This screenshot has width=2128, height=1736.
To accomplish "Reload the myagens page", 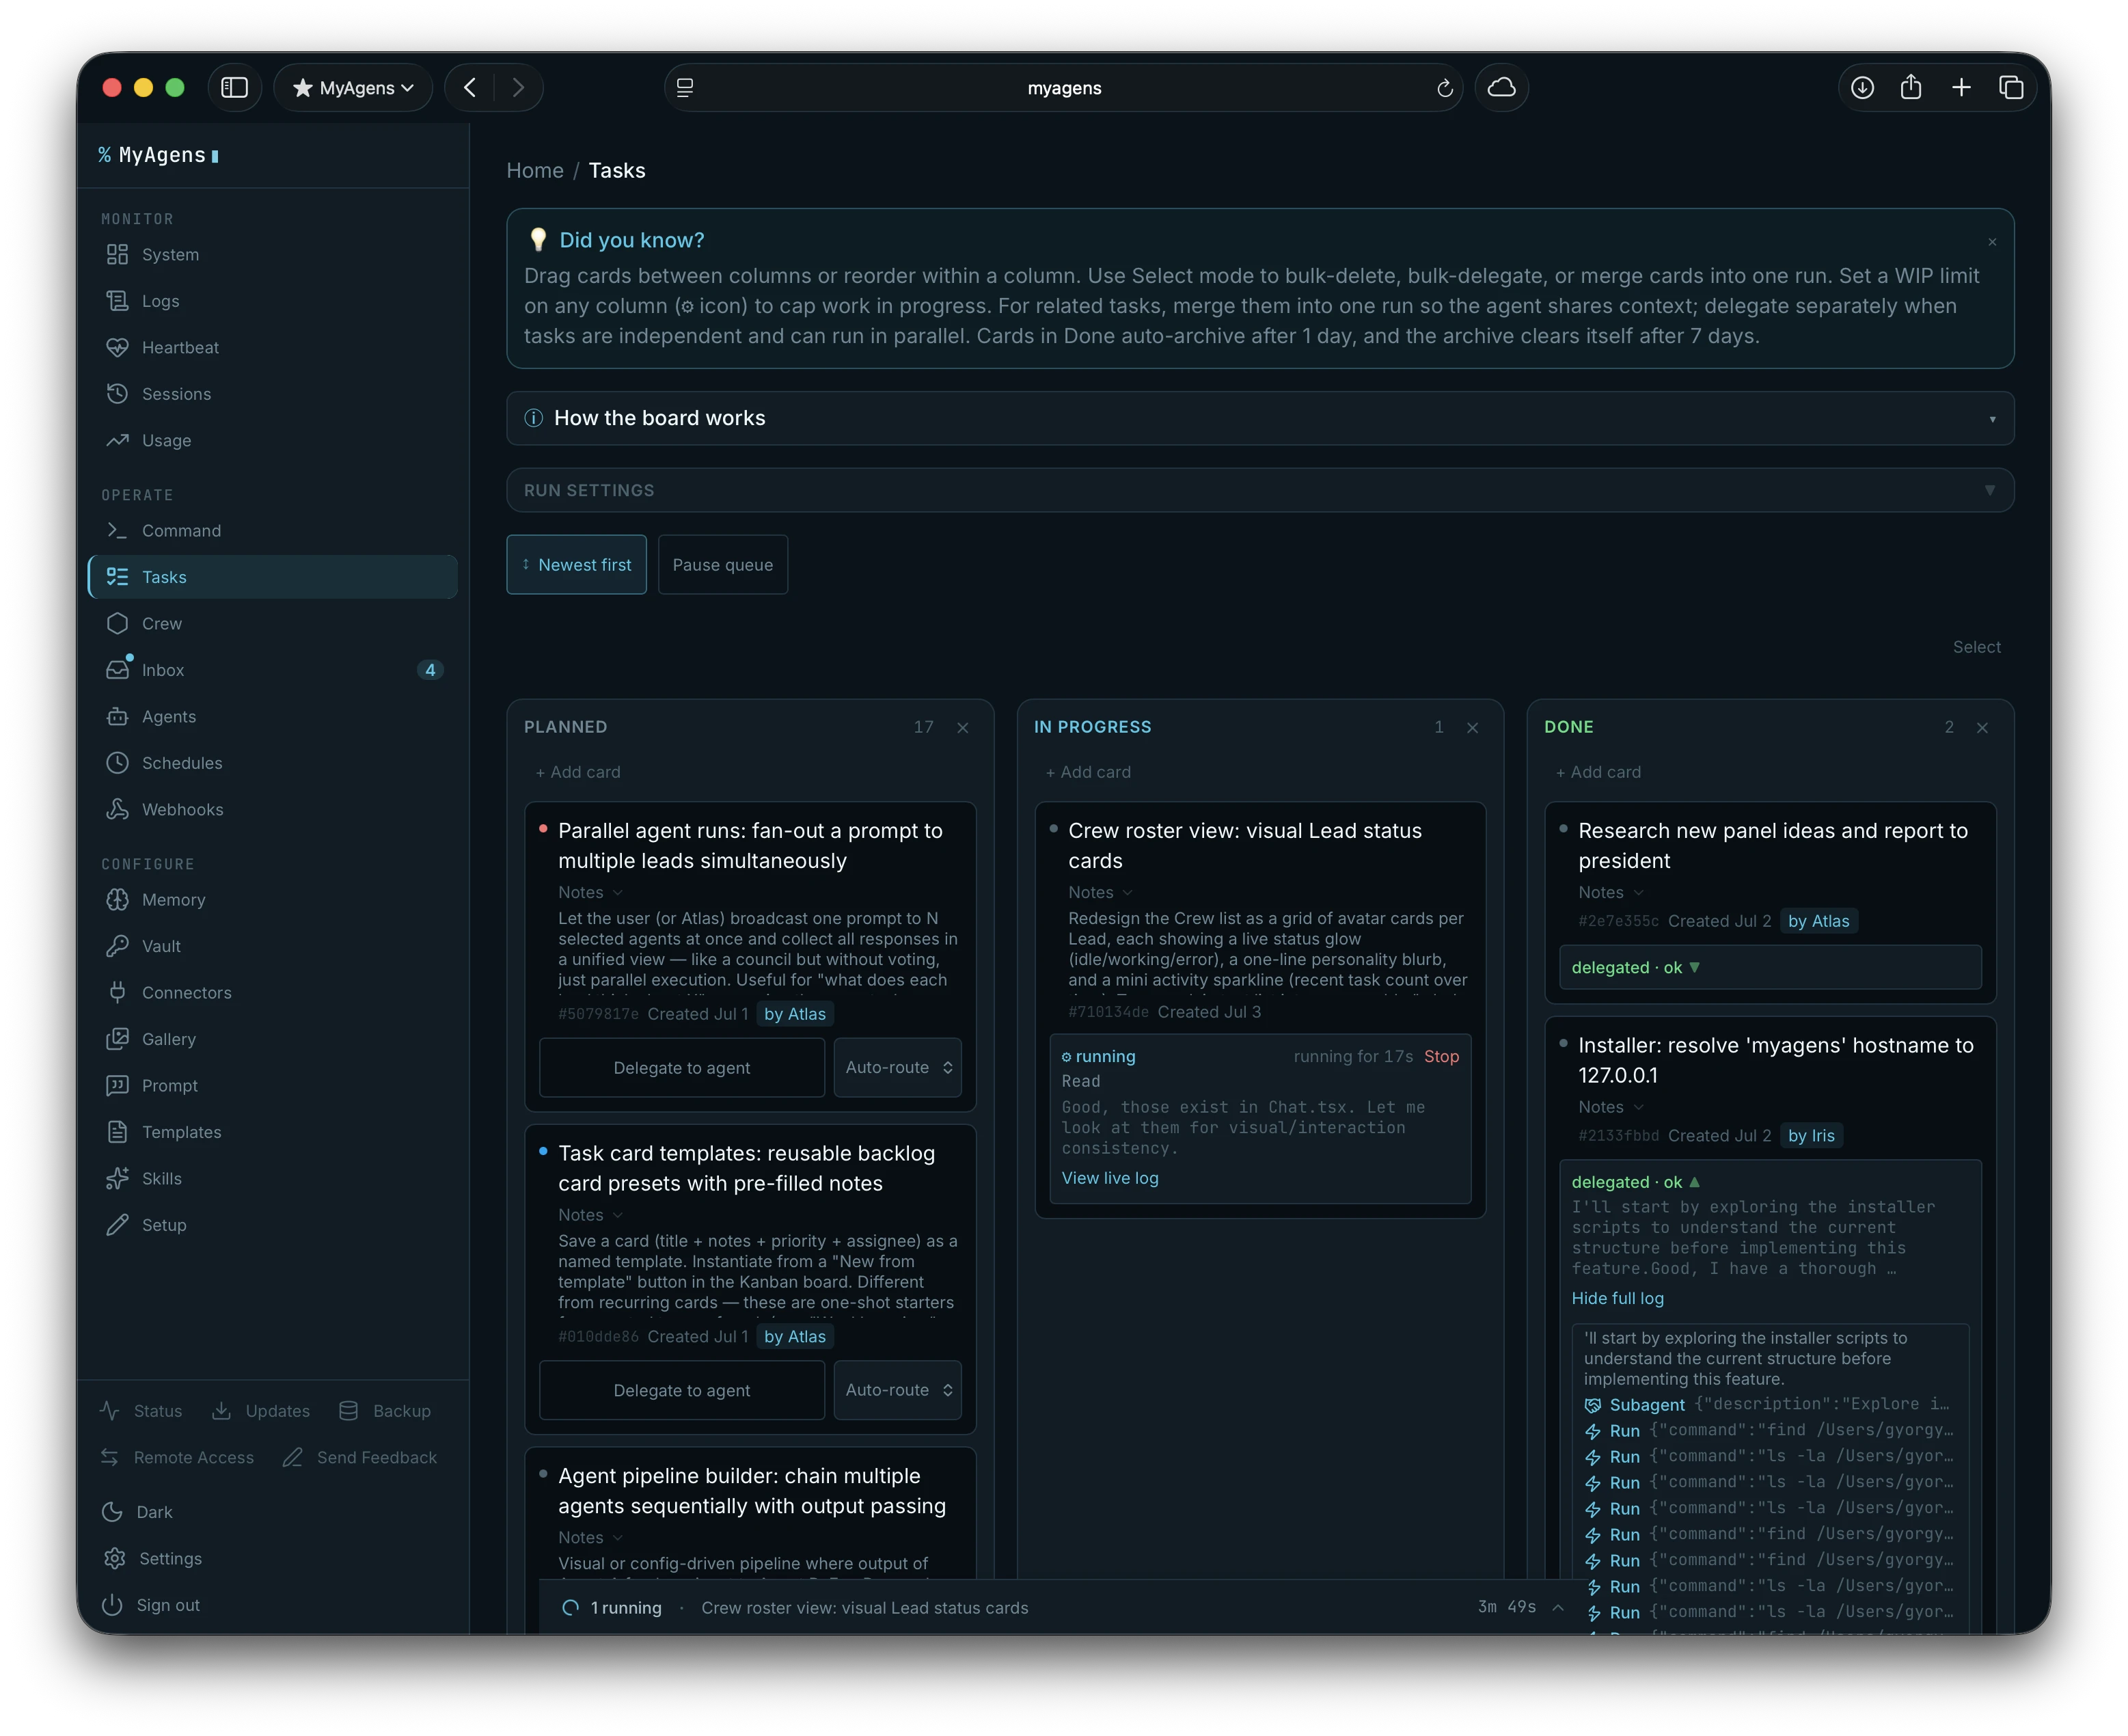I will [x=1444, y=88].
